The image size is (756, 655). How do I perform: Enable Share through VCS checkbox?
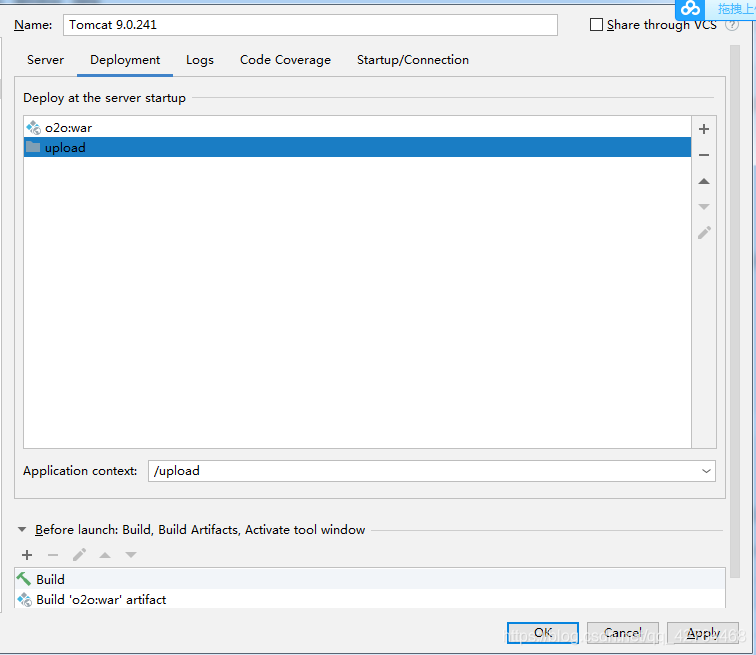tap(596, 25)
